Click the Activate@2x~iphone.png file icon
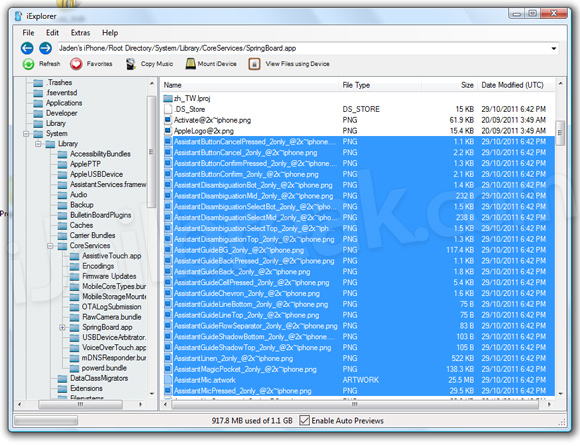This screenshot has width=580, height=446. point(168,120)
